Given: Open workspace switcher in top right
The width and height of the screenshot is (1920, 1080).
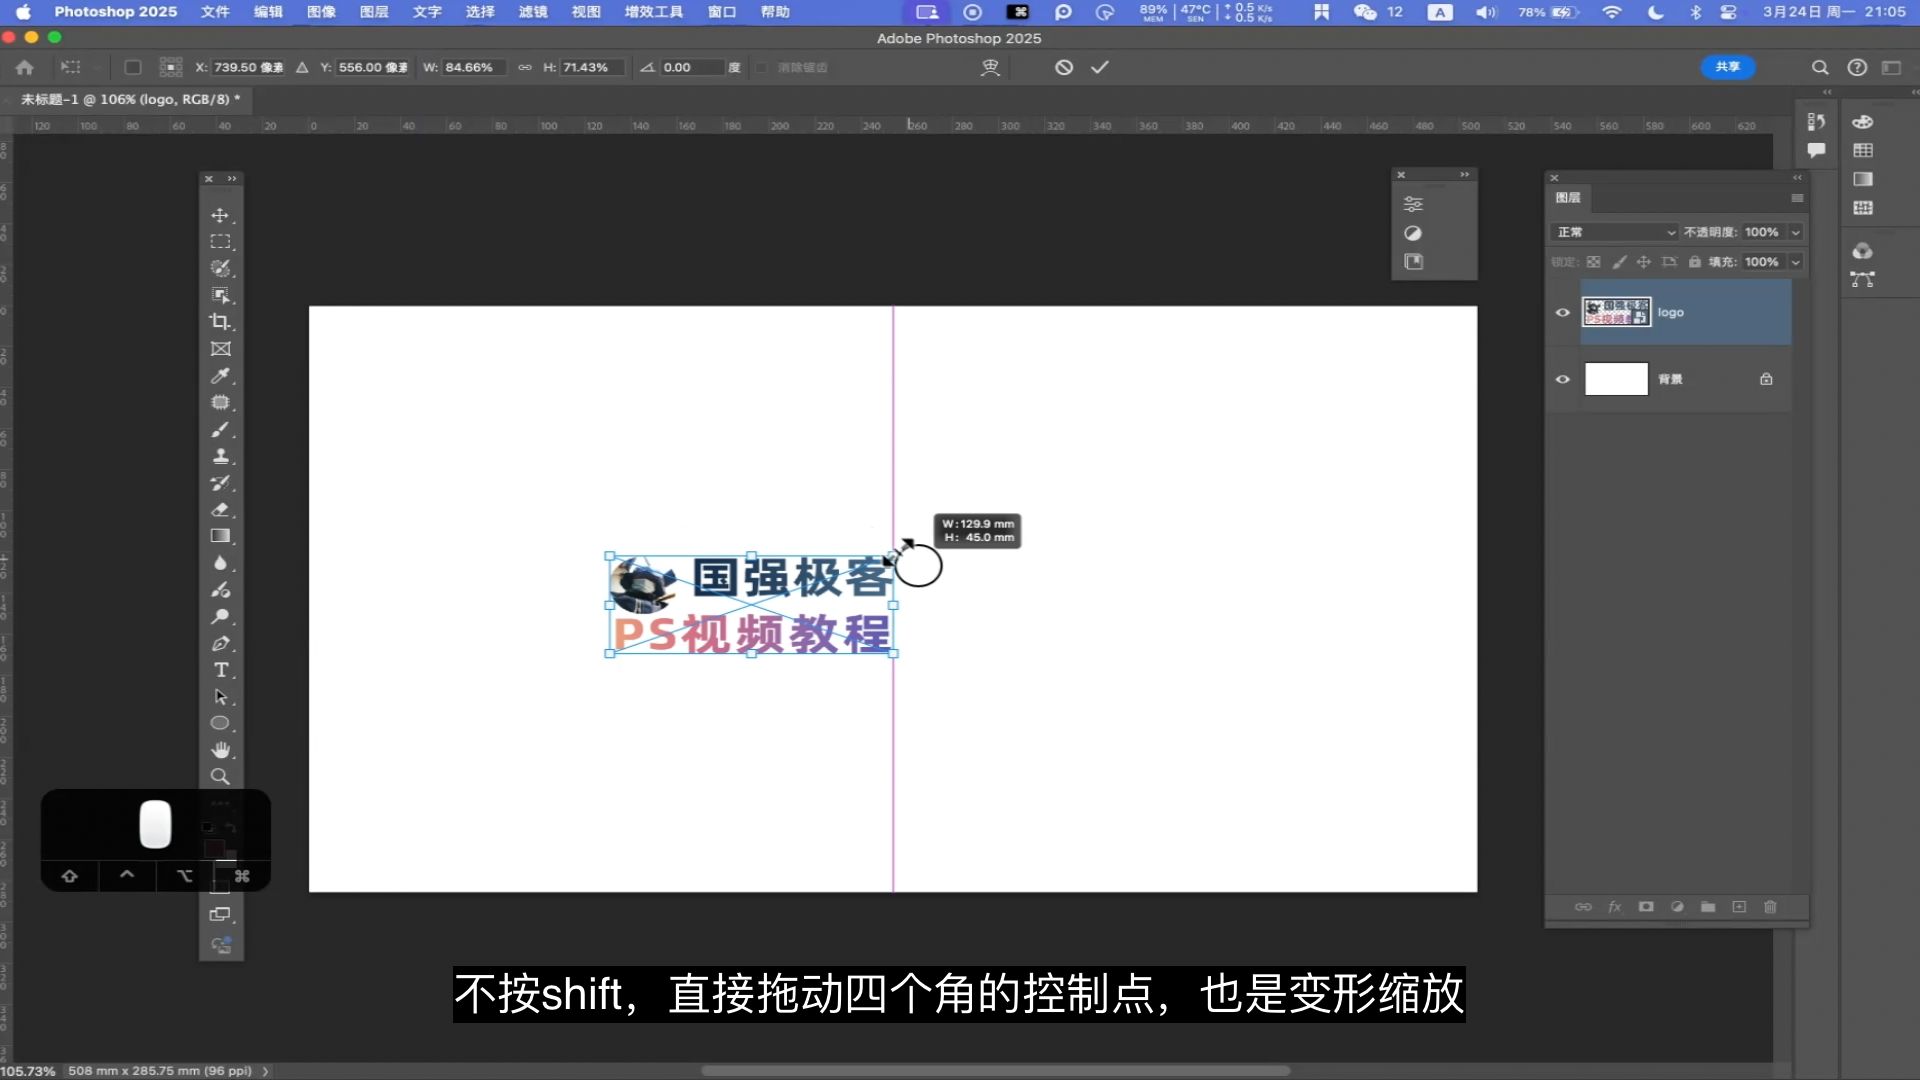Looking at the screenshot, I should coord(1891,67).
